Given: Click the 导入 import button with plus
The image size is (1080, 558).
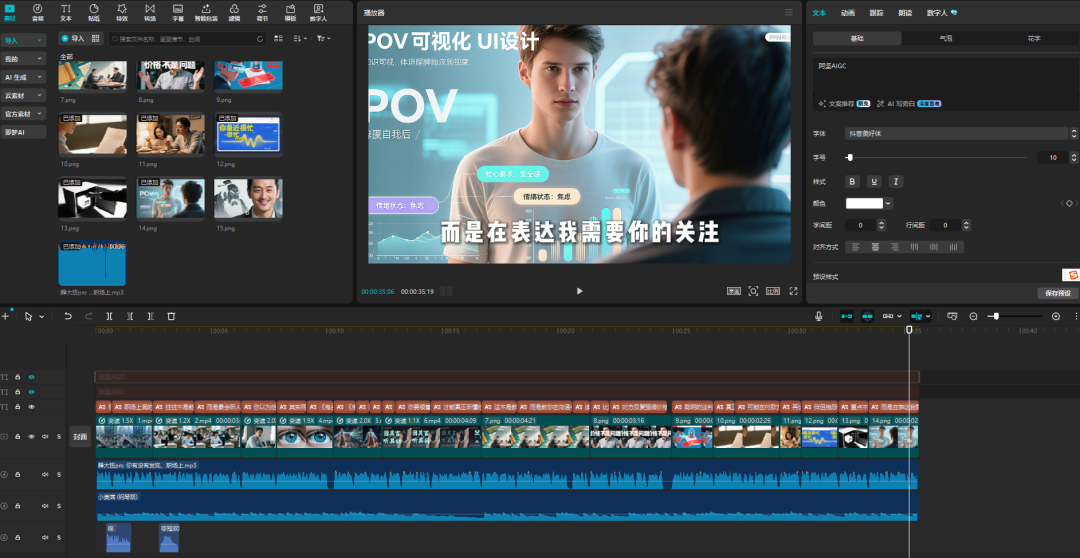Looking at the screenshot, I should pos(71,38).
